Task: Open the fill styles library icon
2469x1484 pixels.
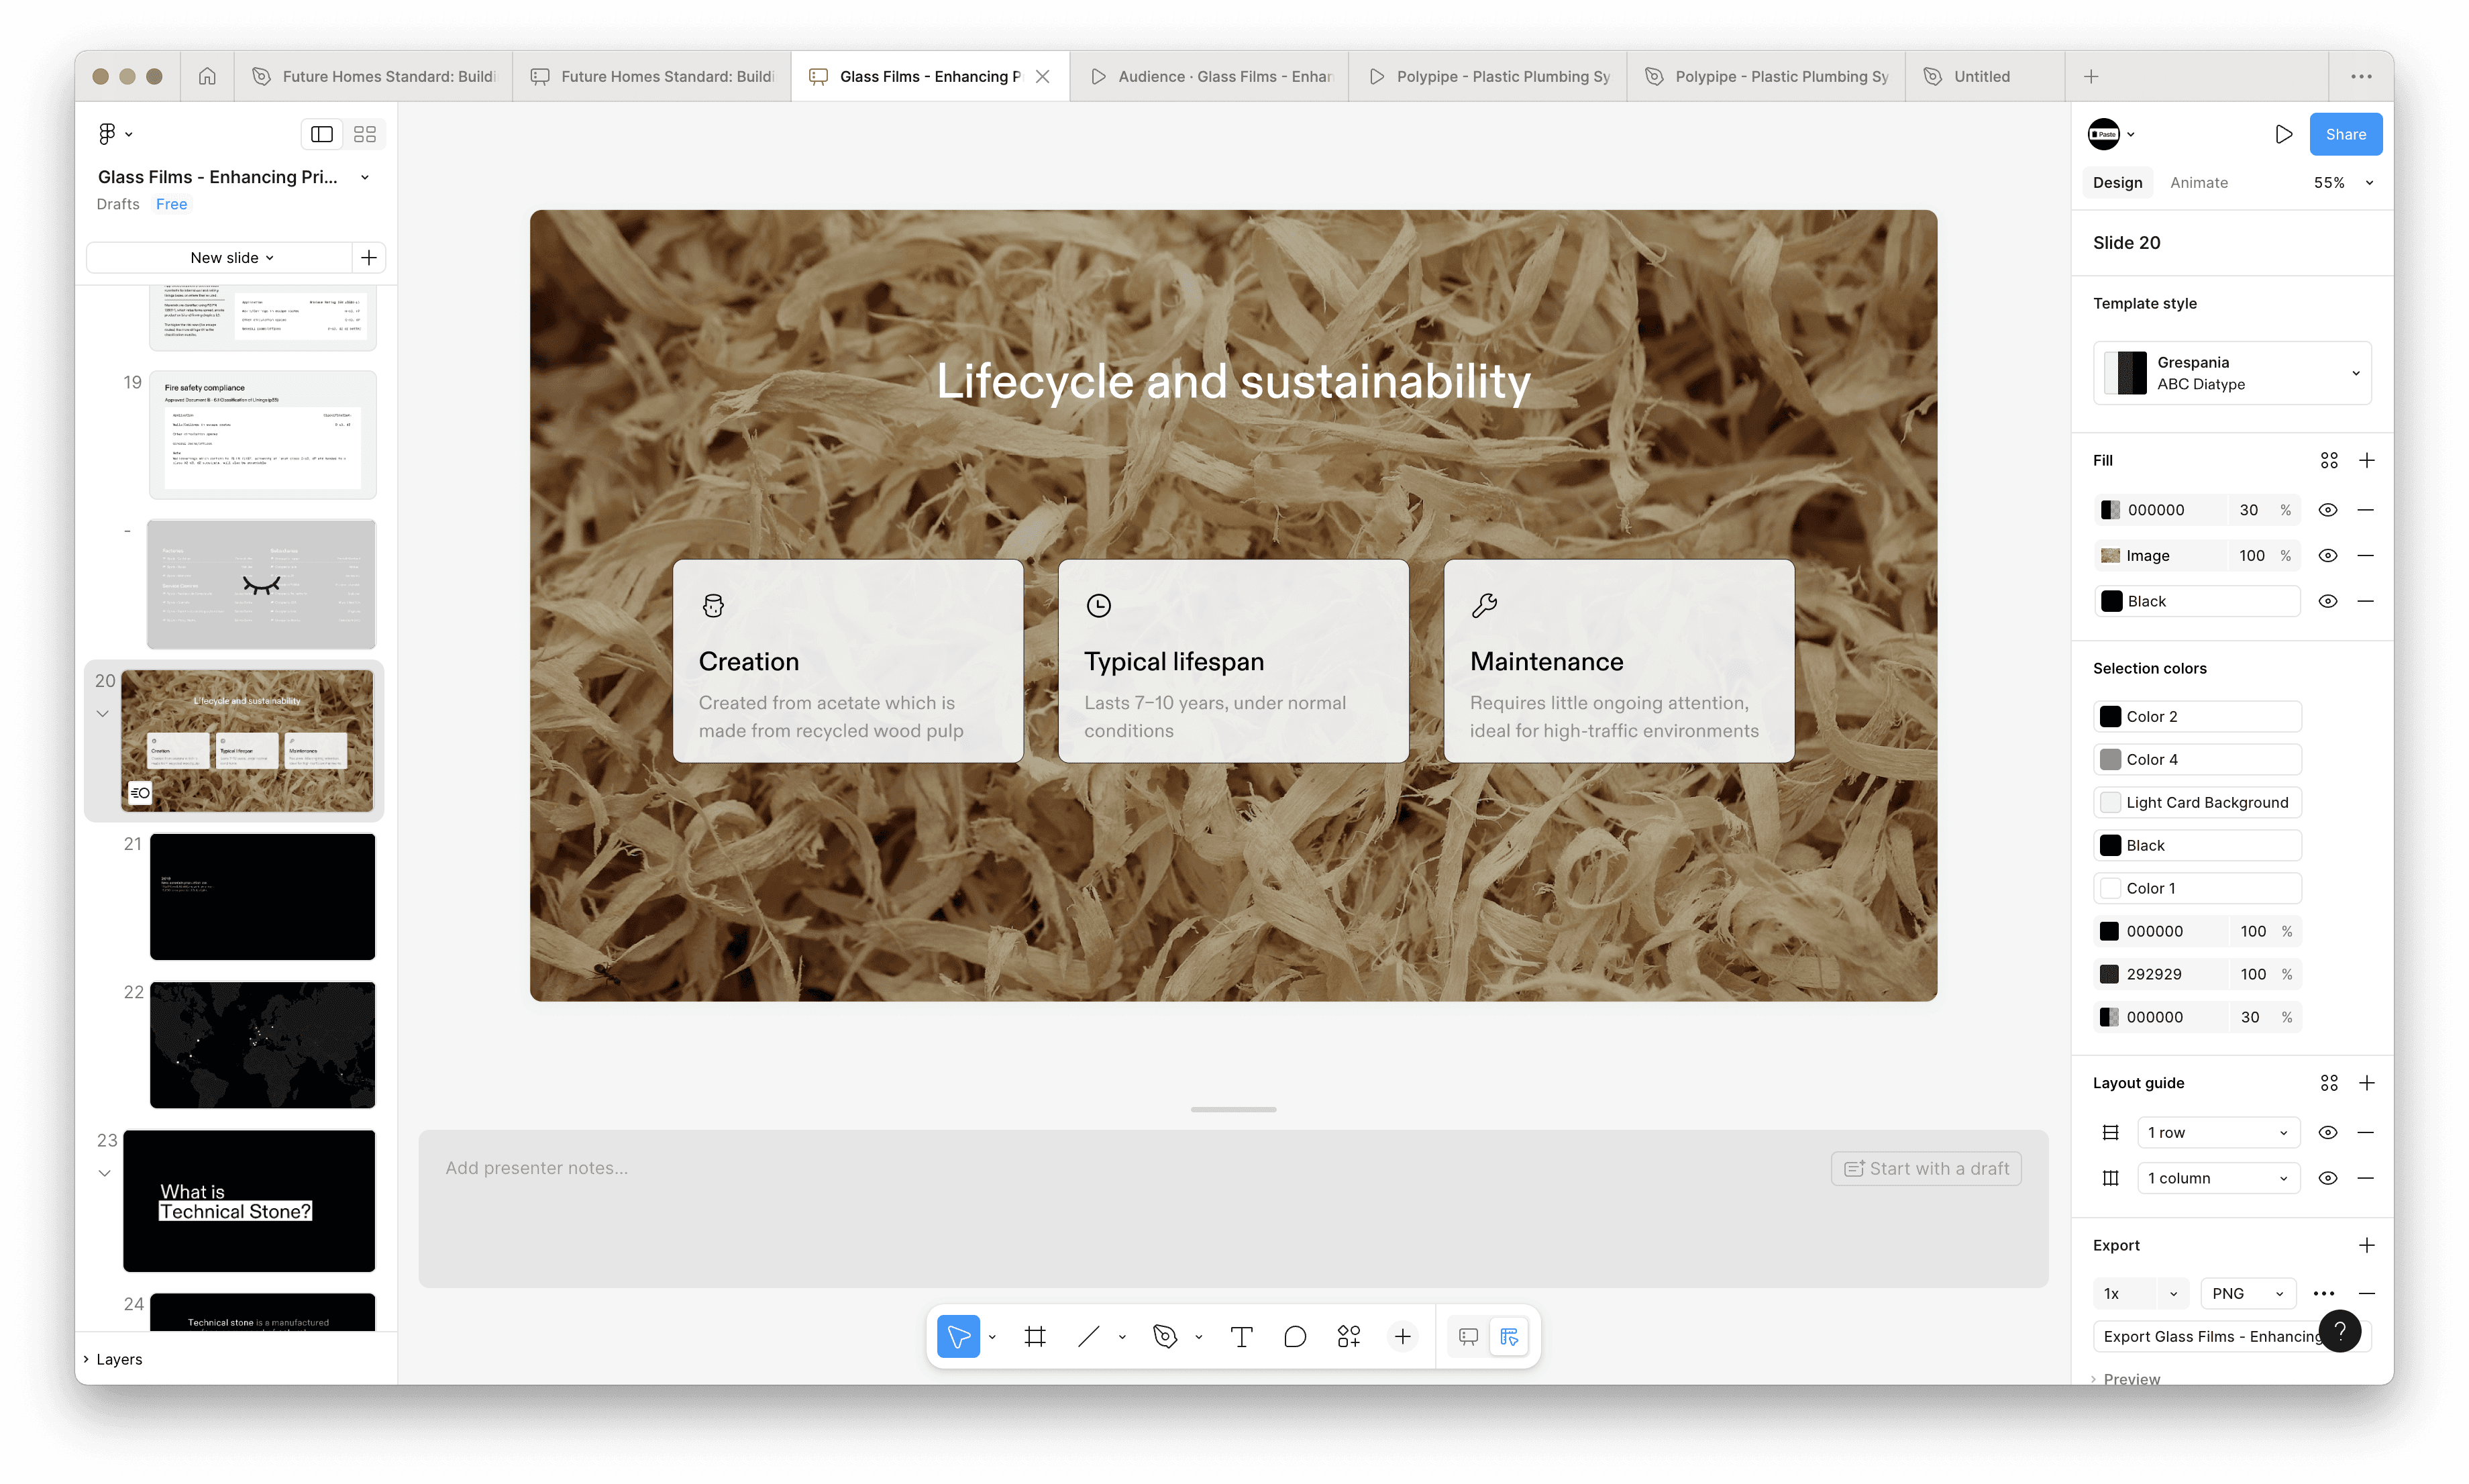Action: tap(2329, 460)
